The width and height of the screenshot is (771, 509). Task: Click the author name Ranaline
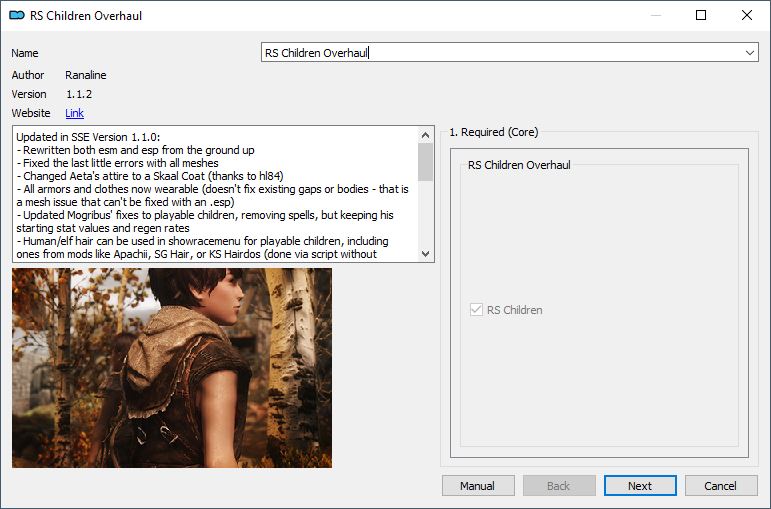click(86, 75)
